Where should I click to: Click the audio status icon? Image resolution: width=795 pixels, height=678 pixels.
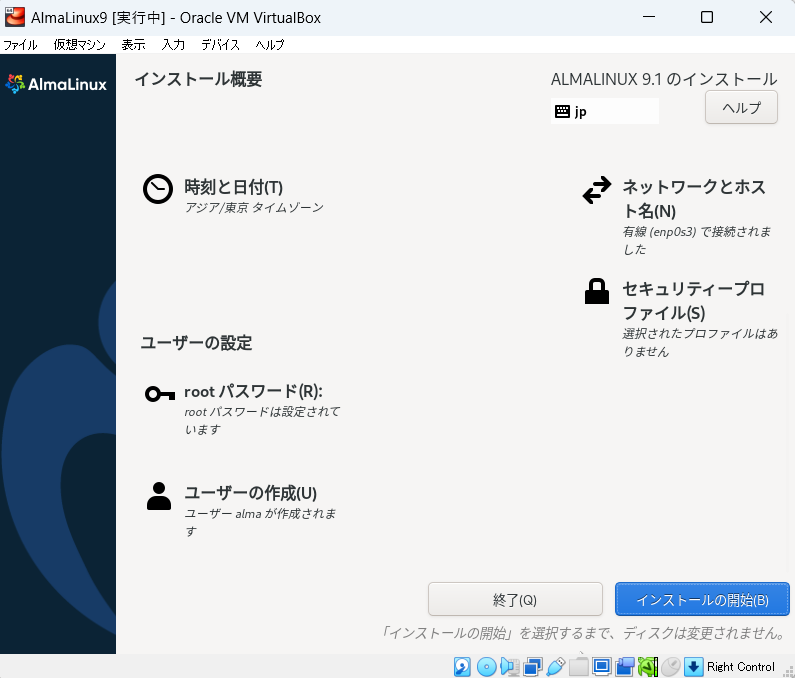pos(510,666)
